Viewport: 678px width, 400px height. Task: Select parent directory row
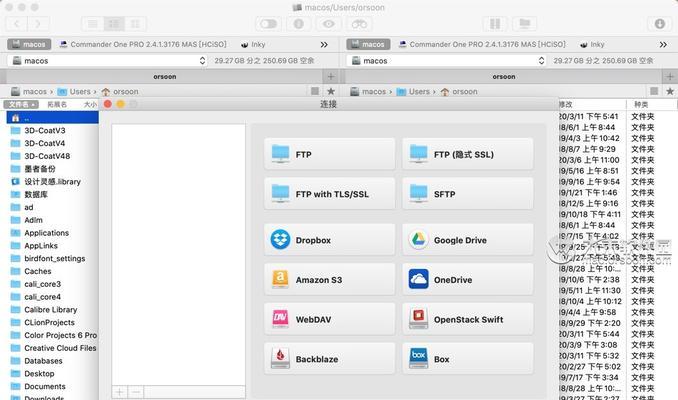click(52, 118)
